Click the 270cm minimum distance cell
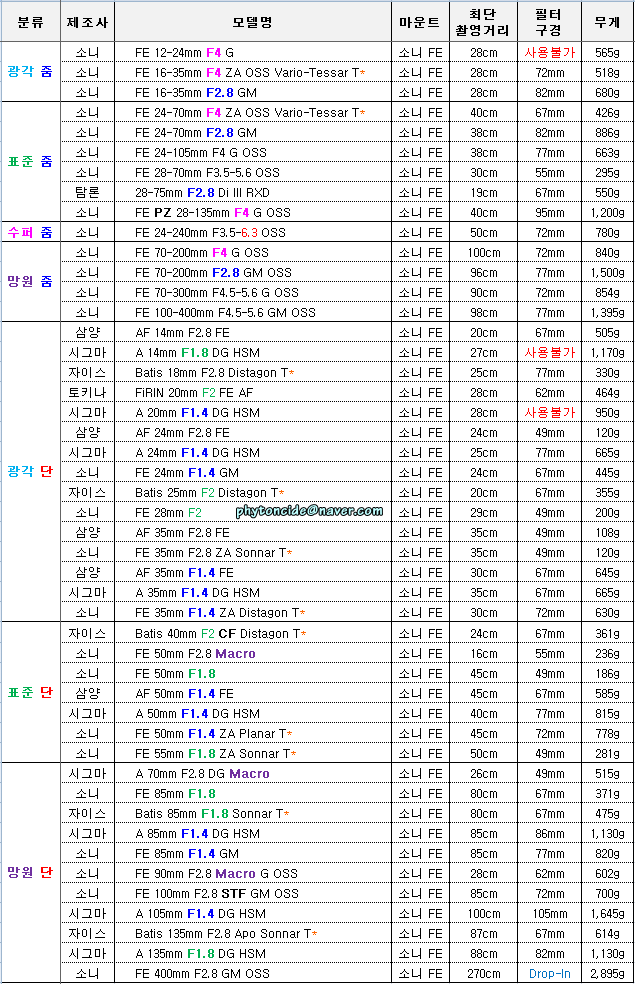635x984 pixels. (484, 975)
